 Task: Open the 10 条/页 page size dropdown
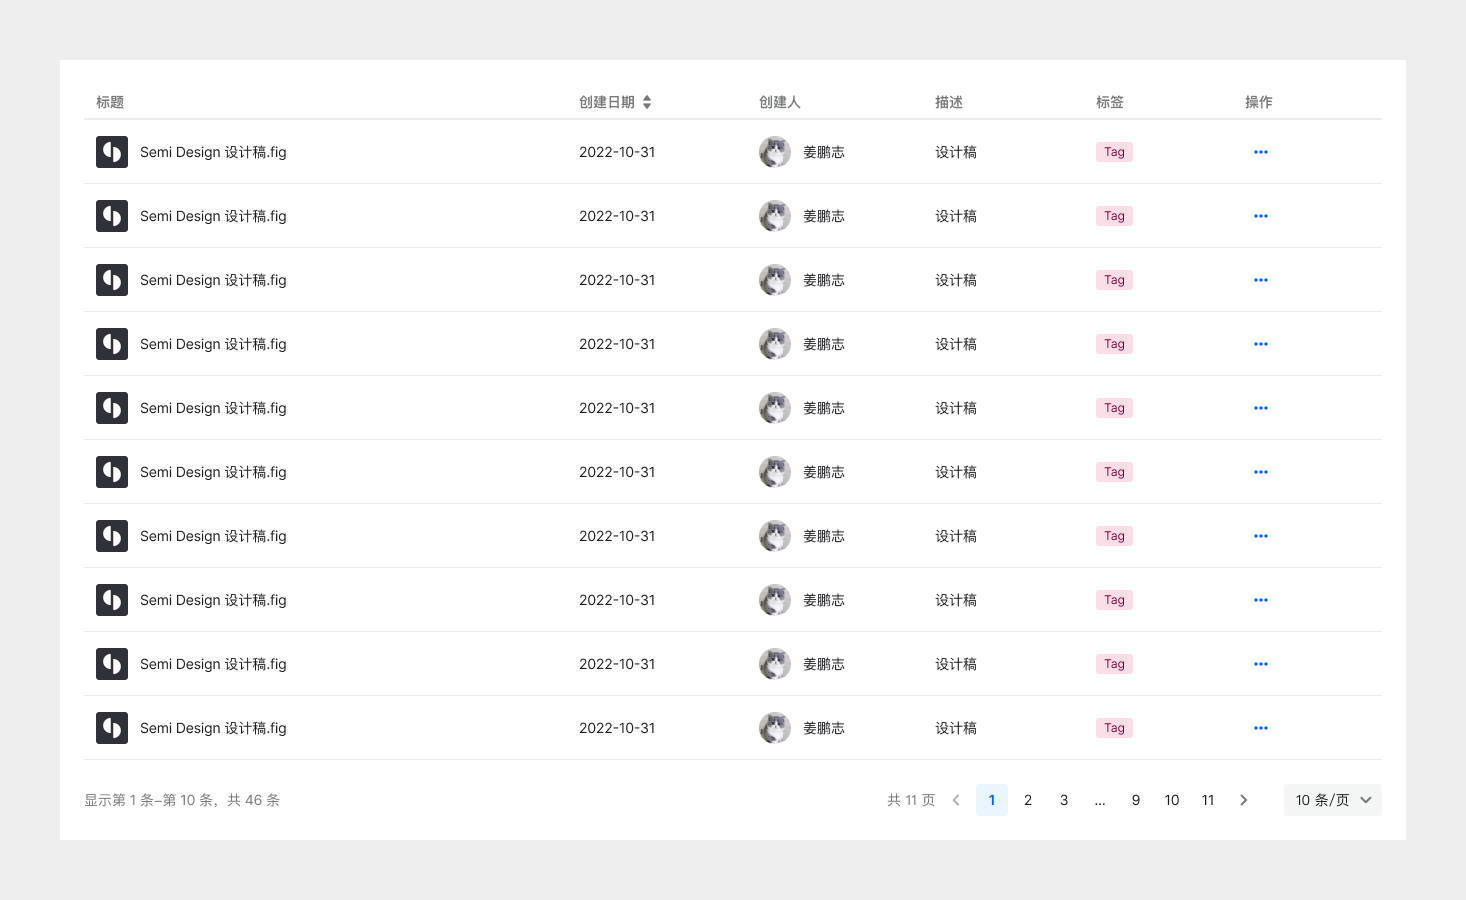(1332, 800)
